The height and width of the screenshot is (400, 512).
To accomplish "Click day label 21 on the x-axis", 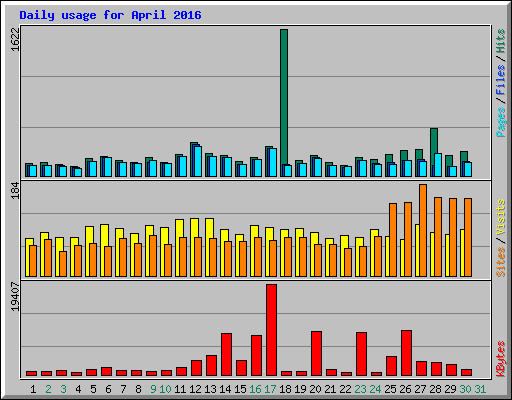I will point(330,389).
